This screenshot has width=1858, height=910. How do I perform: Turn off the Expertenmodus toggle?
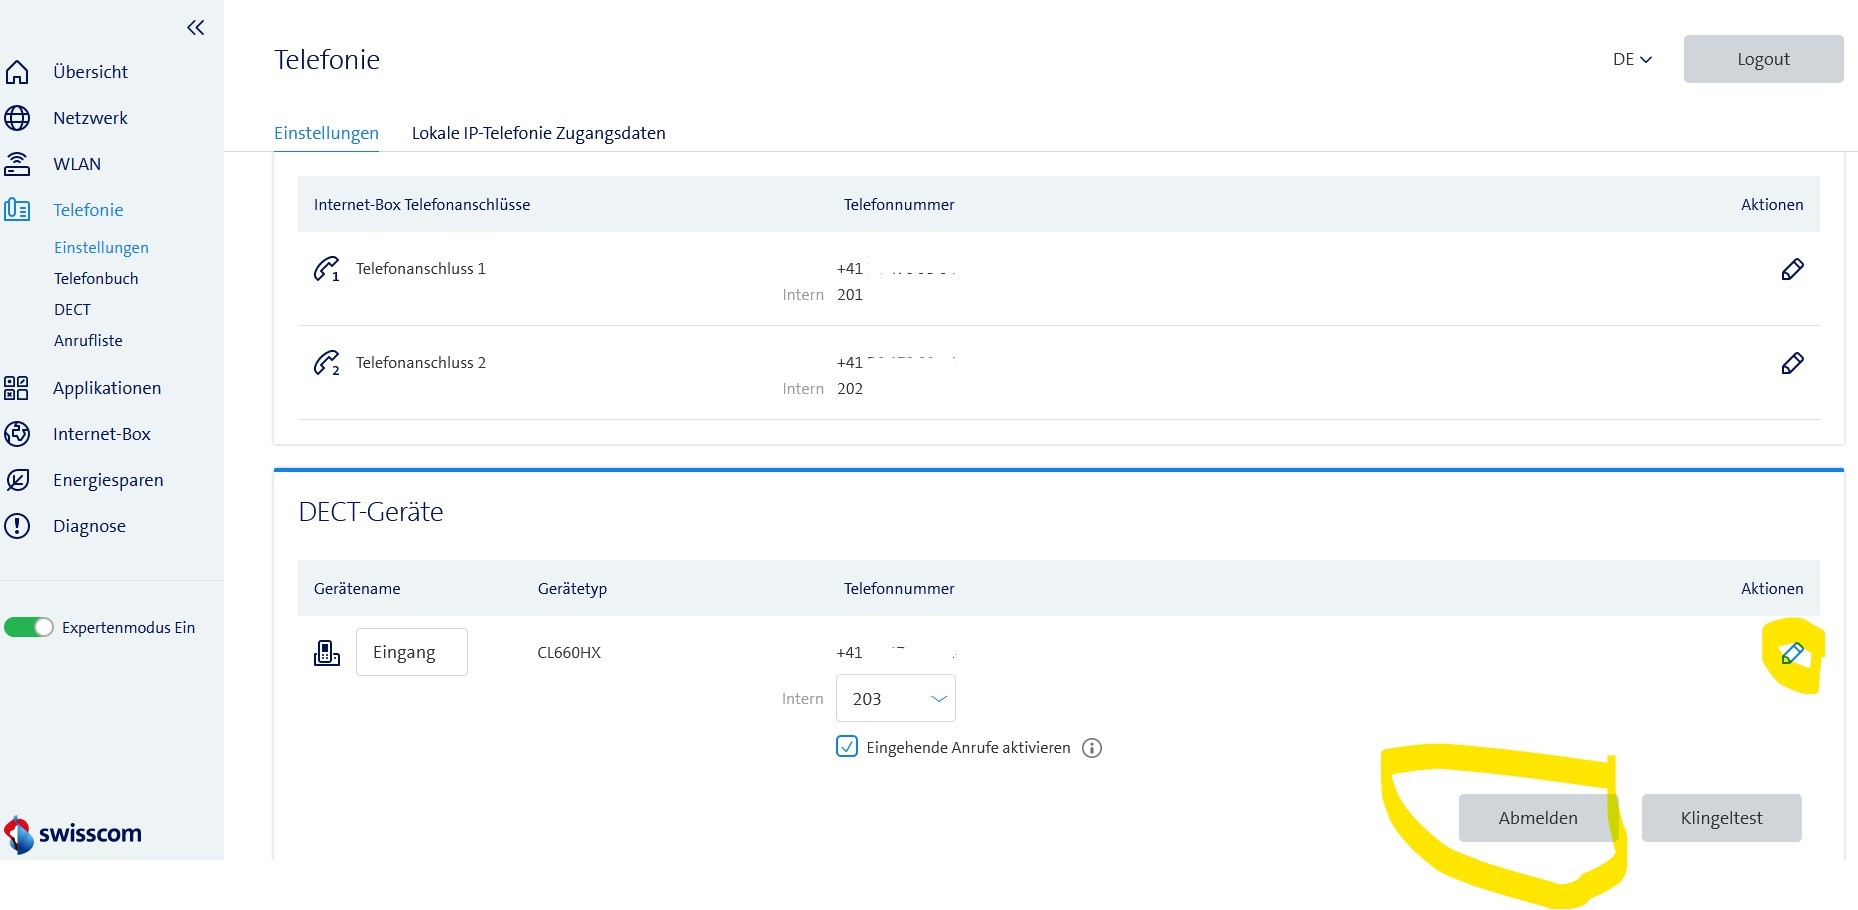[29, 627]
